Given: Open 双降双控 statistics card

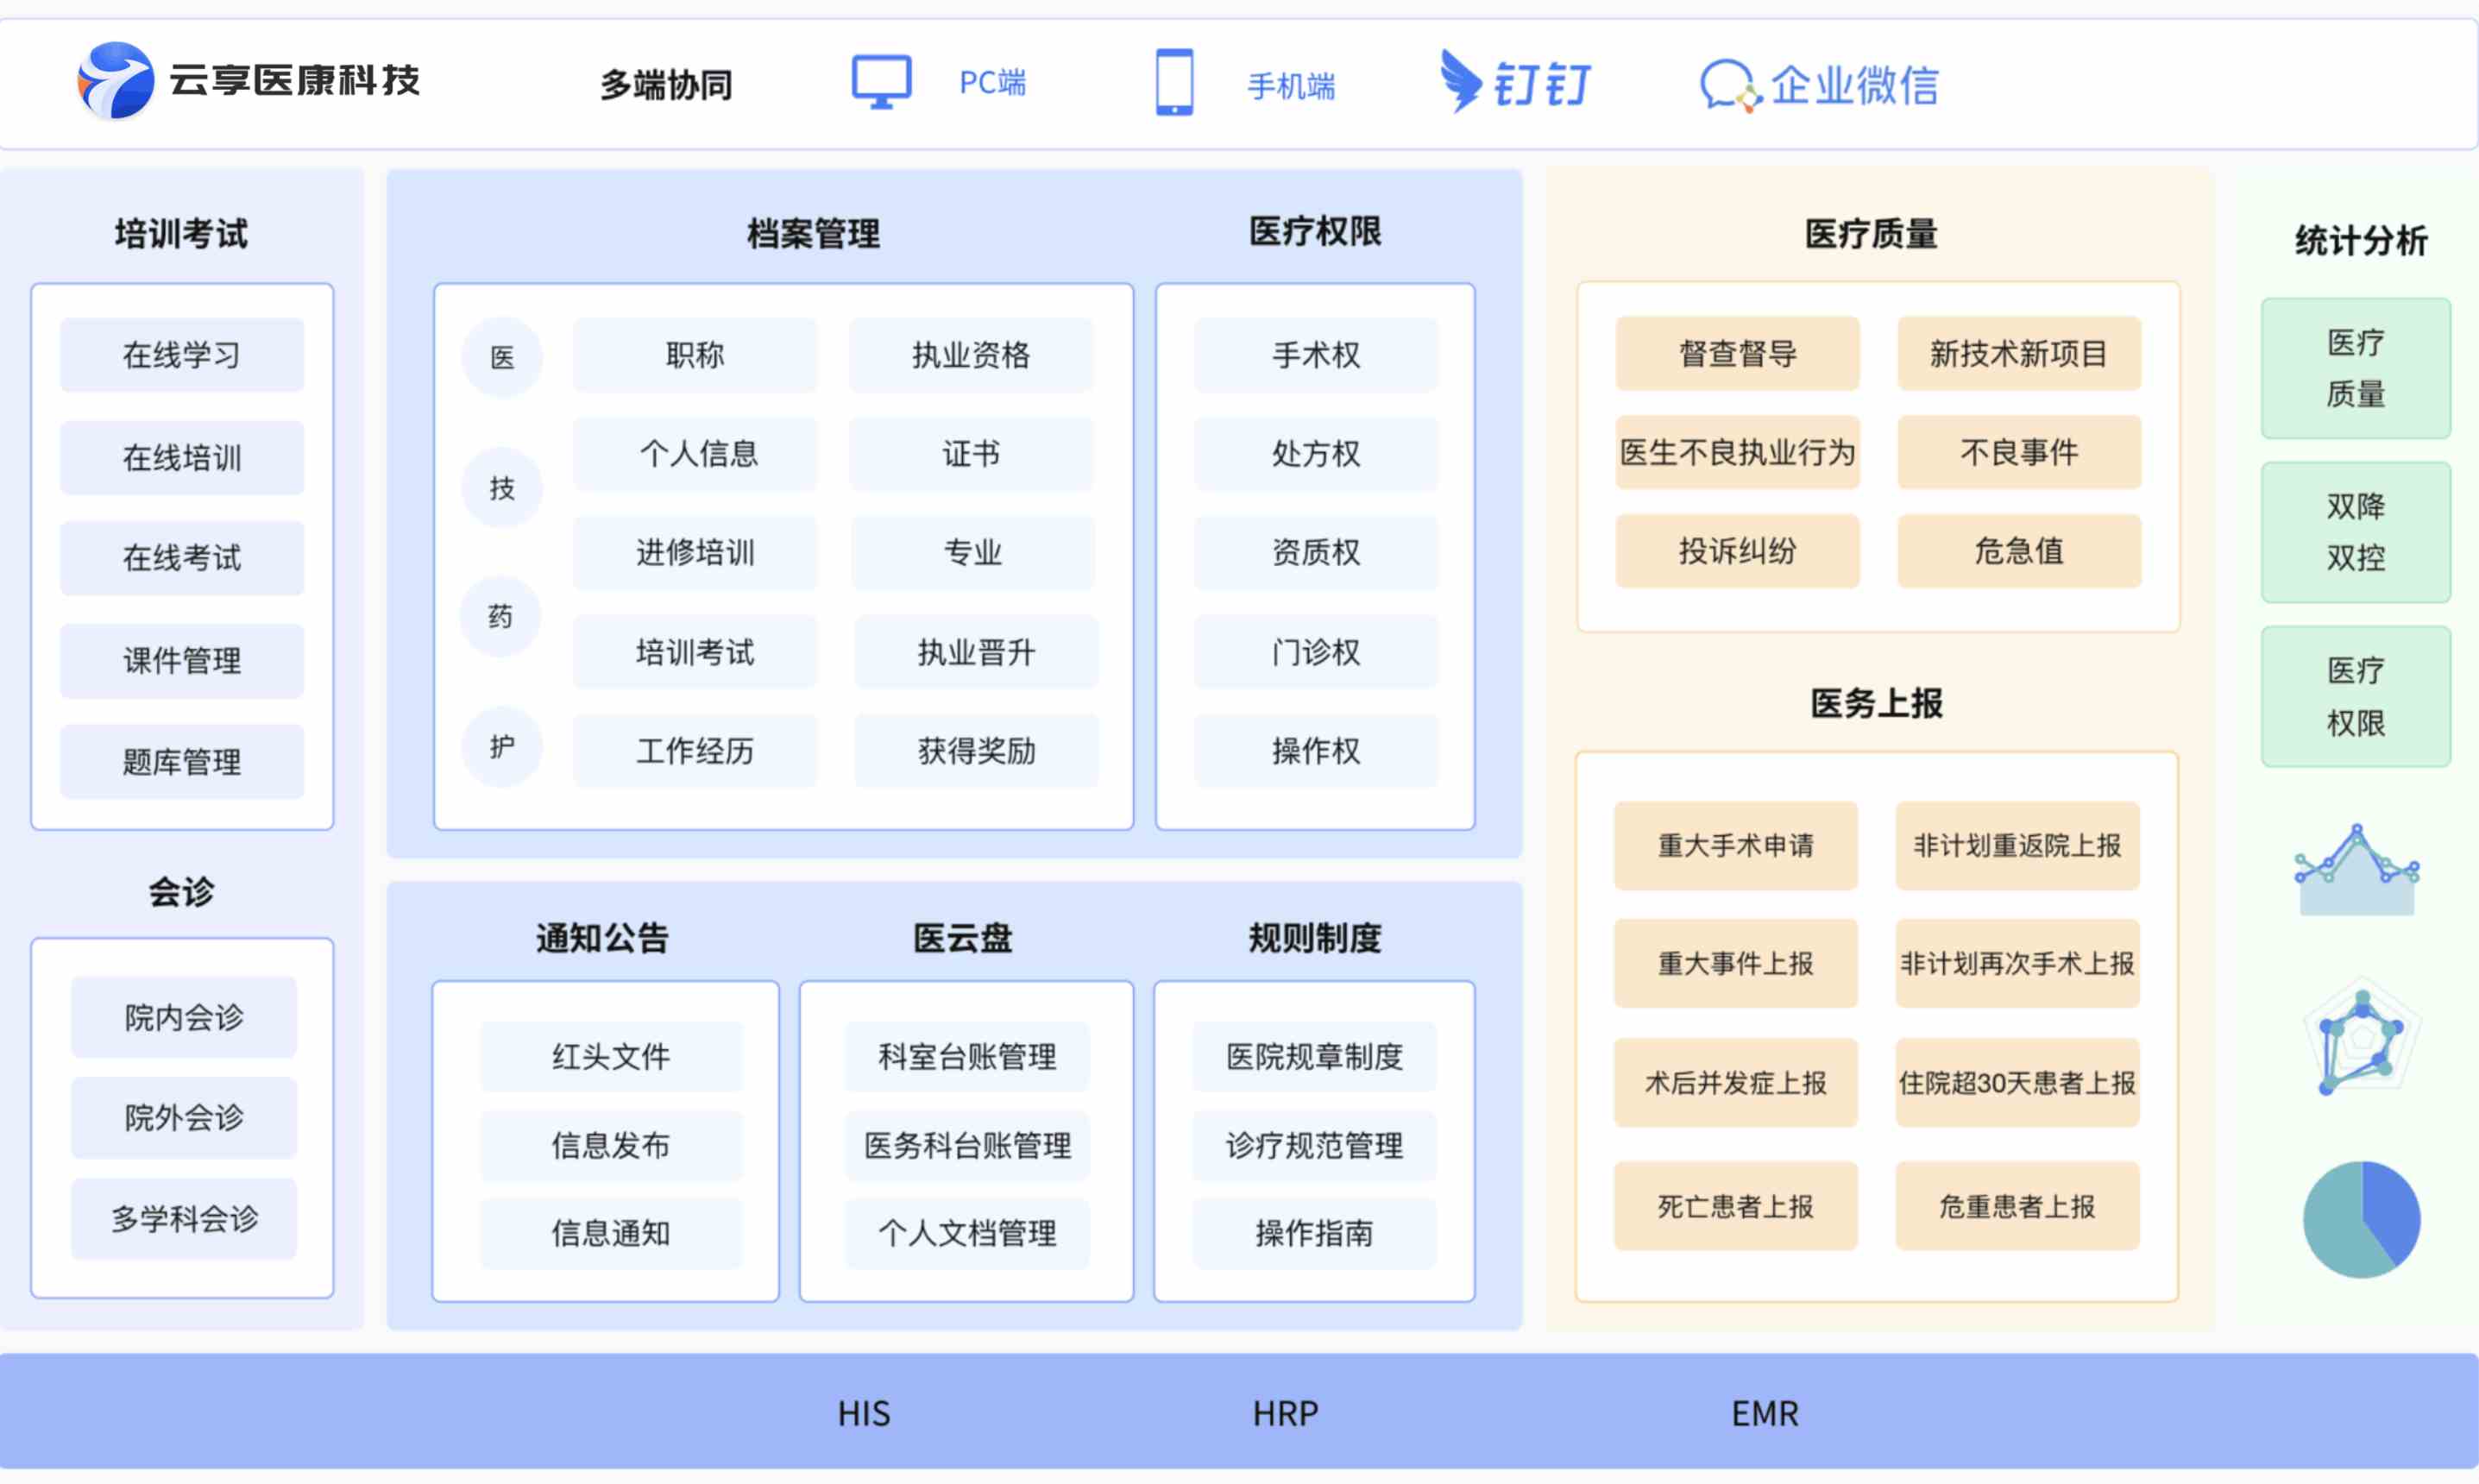Looking at the screenshot, I should click(x=2356, y=532).
